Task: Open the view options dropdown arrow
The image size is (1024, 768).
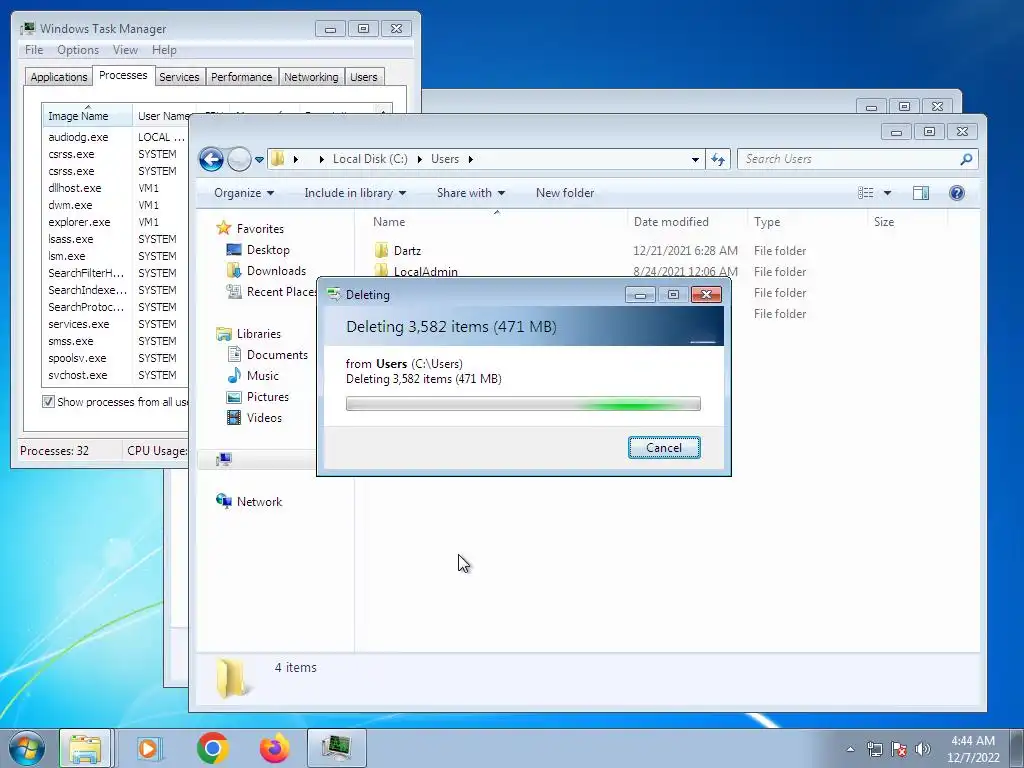Action: coord(887,193)
